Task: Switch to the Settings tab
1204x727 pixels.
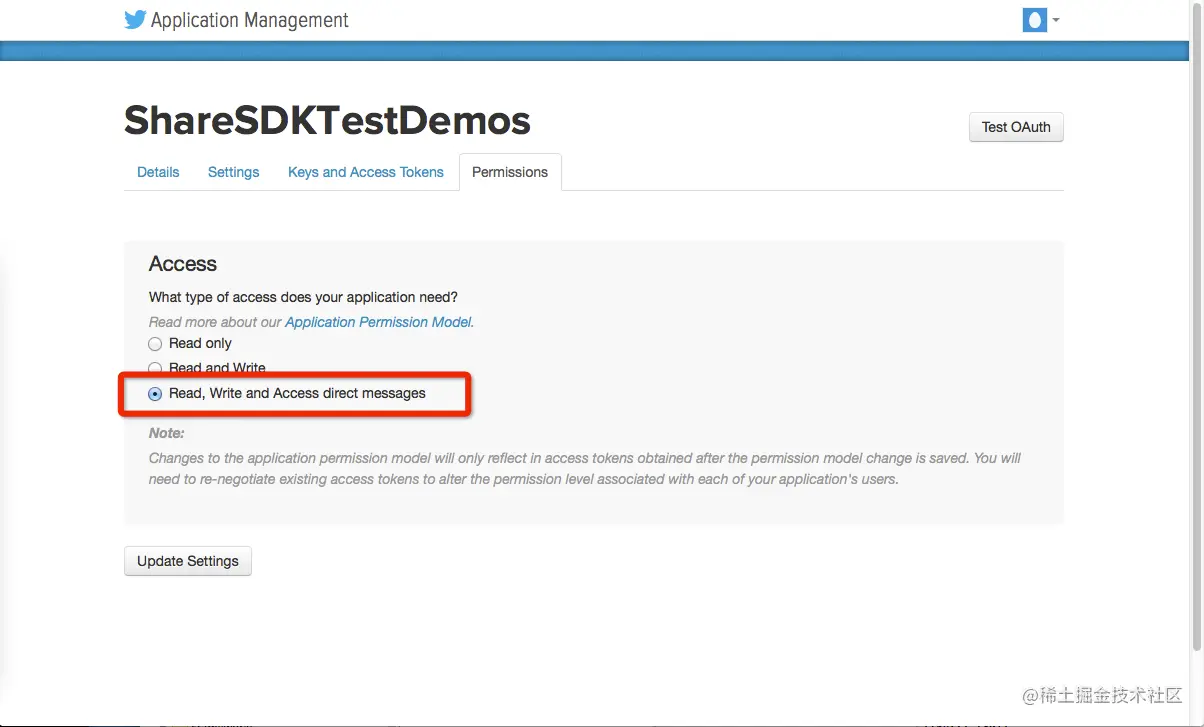Action: click(x=234, y=172)
